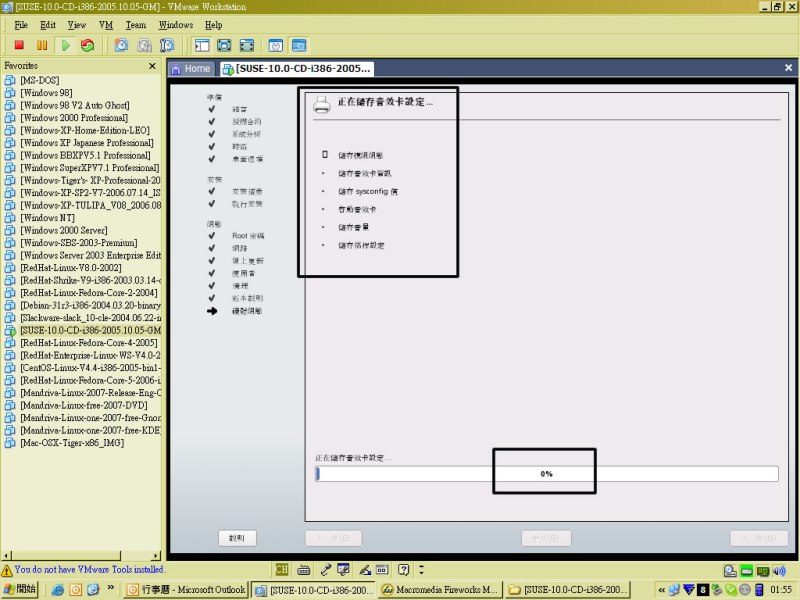The width and height of the screenshot is (800, 600).
Task: Suspend the VM with the pause icon
Action: pos(42,45)
